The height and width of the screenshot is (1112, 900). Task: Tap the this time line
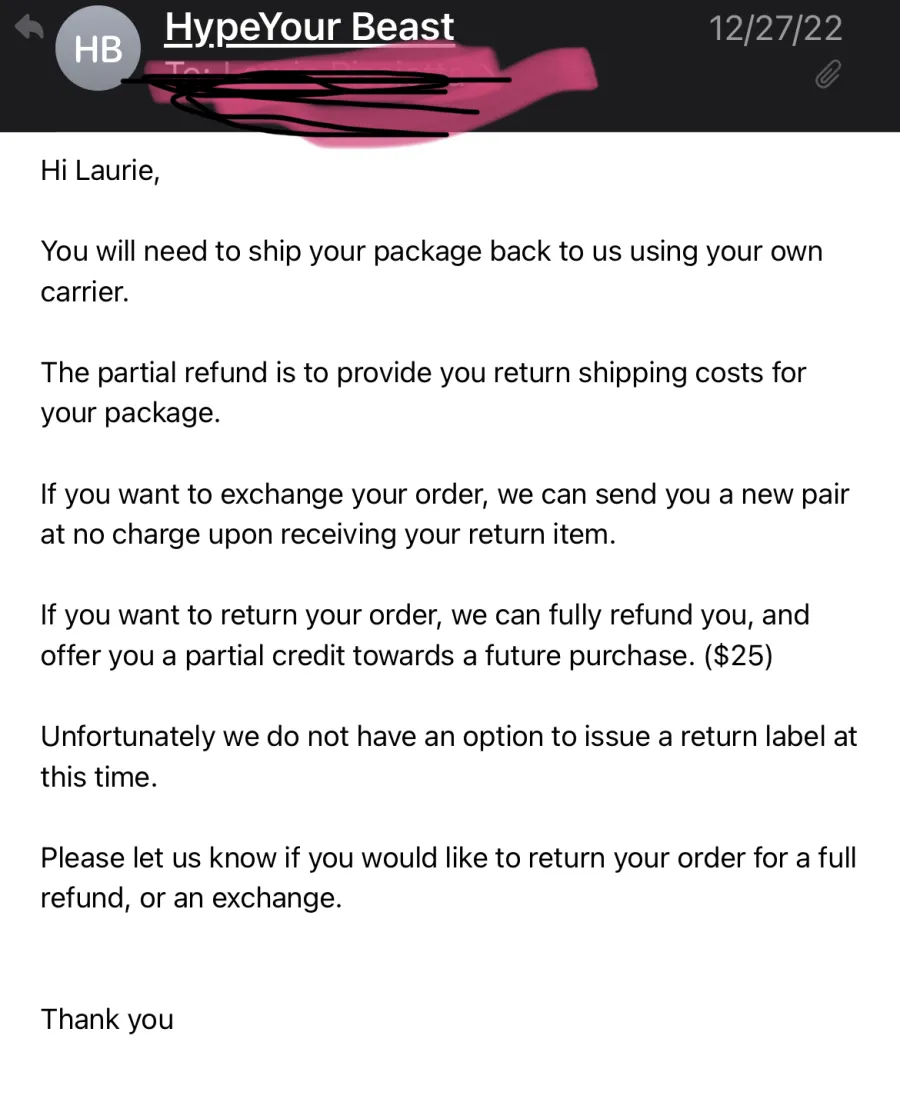pos(99,777)
